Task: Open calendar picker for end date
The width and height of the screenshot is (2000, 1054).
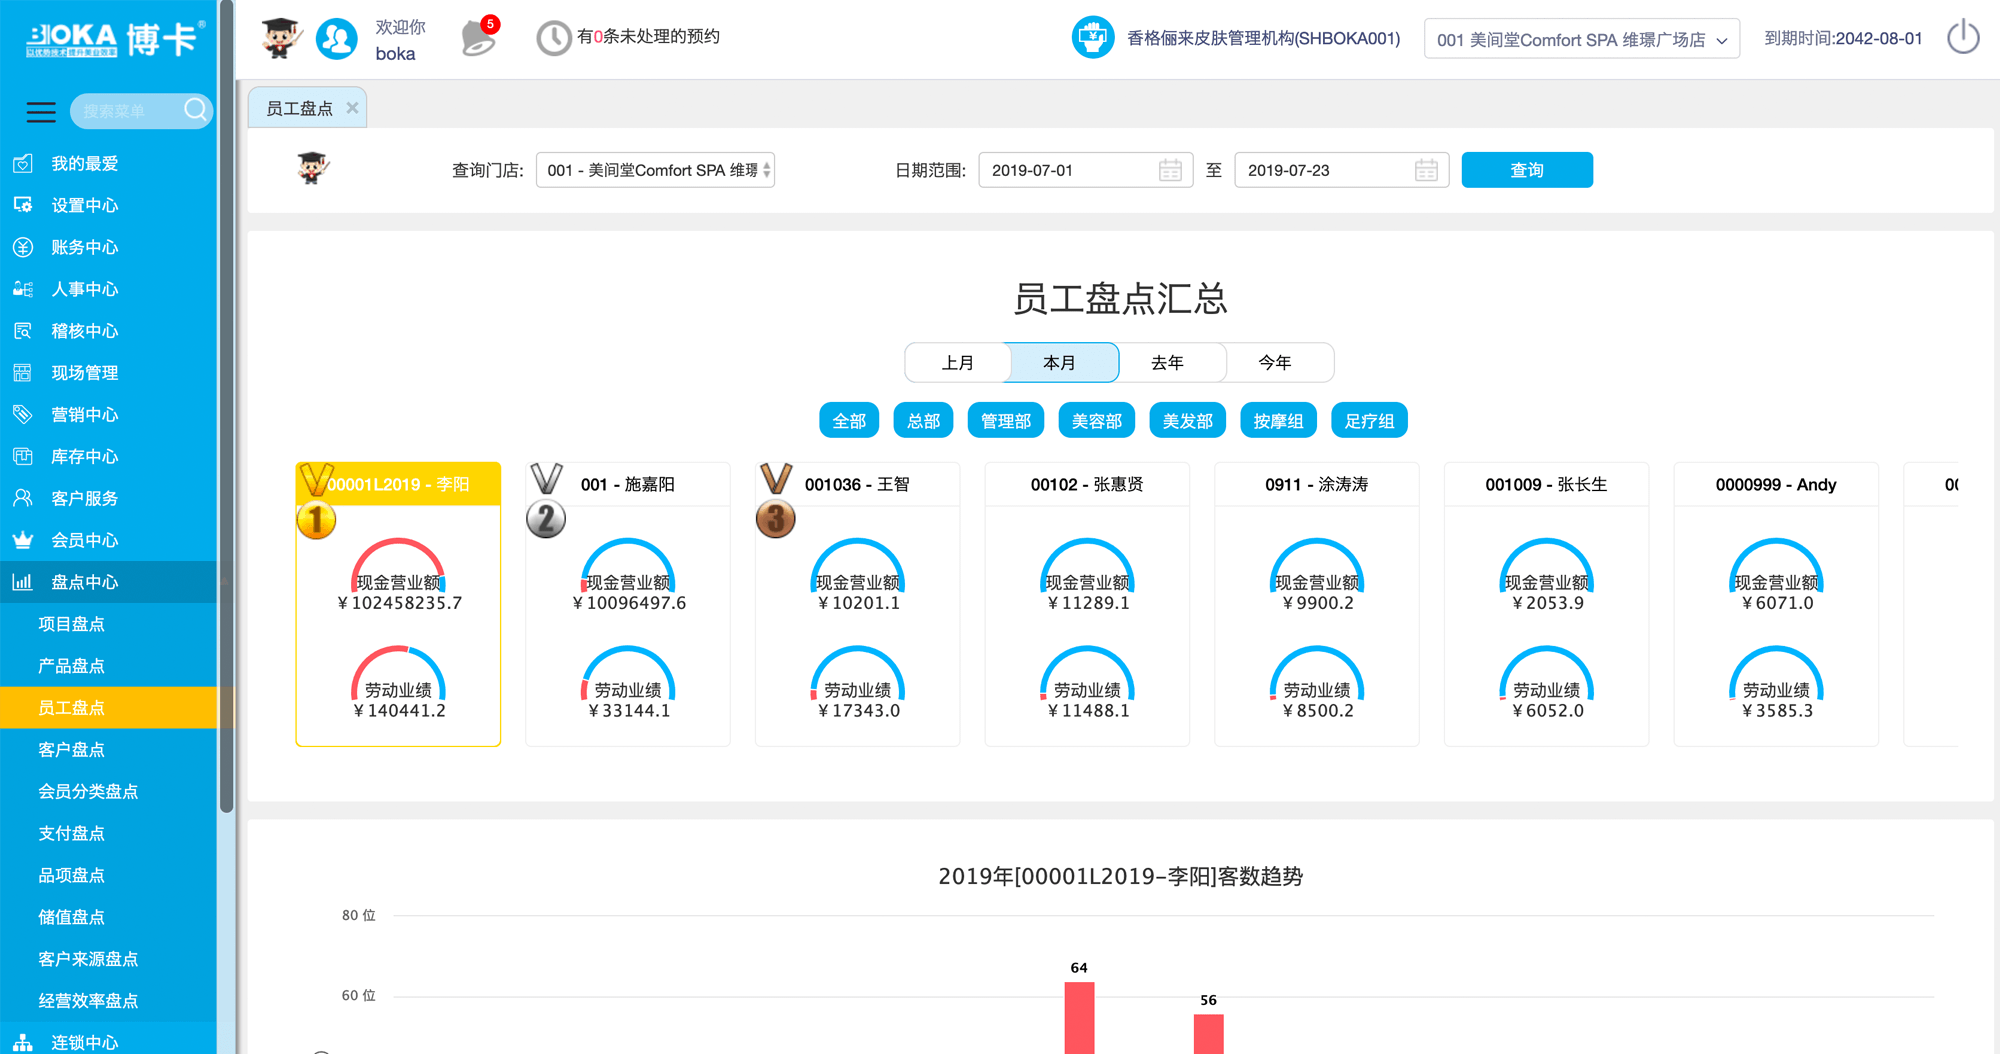Action: pos(1426,171)
